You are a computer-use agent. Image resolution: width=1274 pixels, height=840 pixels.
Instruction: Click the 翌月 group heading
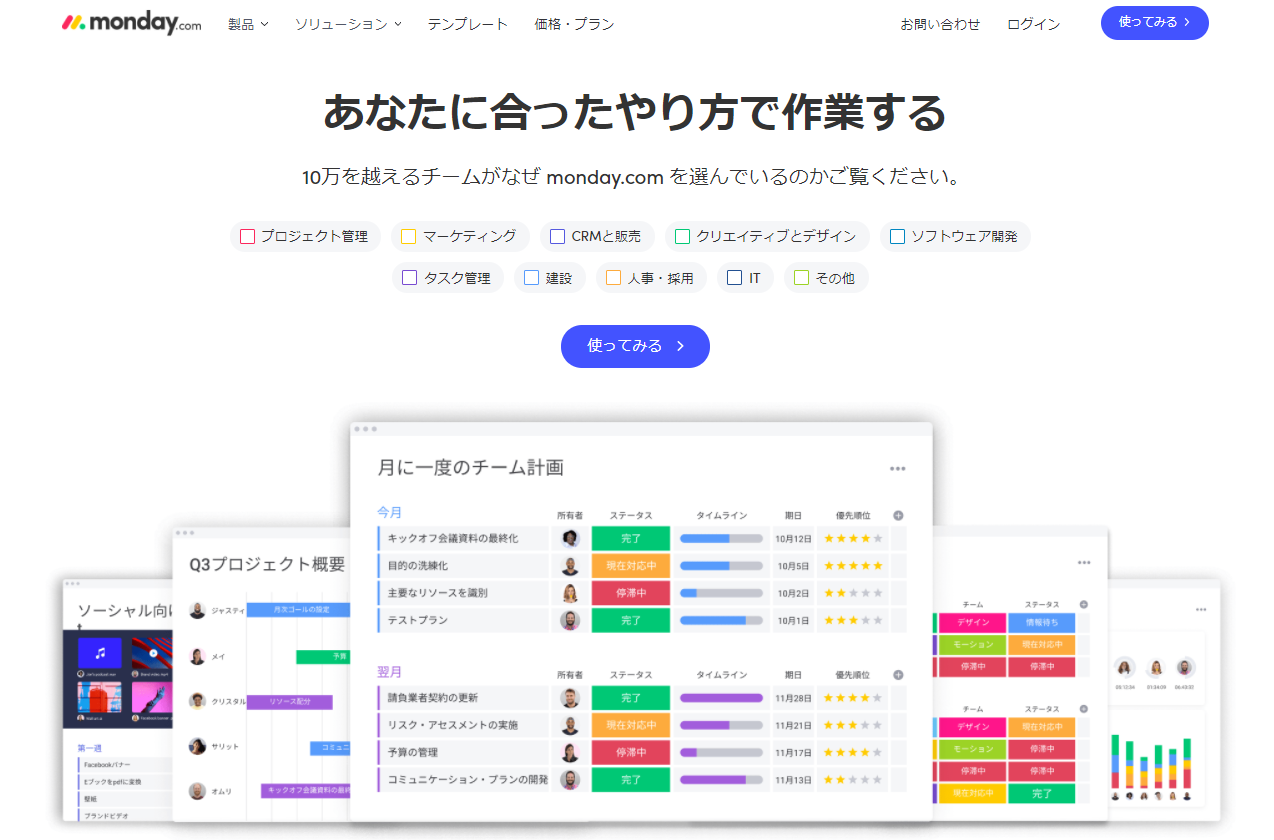click(389, 671)
